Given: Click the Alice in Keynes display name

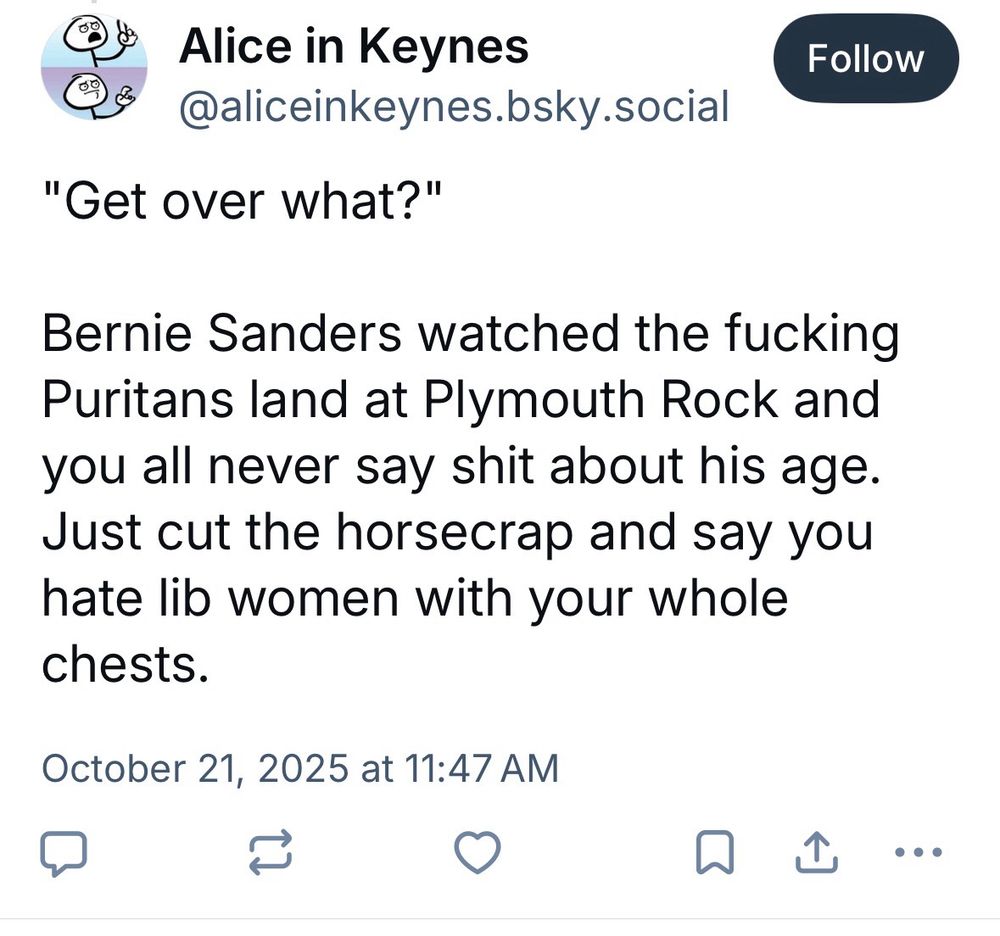Looking at the screenshot, I should (x=353, y=45).
